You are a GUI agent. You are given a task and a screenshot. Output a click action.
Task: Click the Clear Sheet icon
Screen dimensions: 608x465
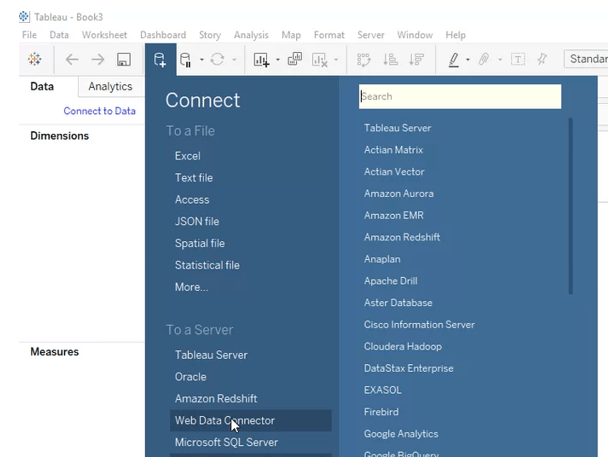(x=320, y=60)
